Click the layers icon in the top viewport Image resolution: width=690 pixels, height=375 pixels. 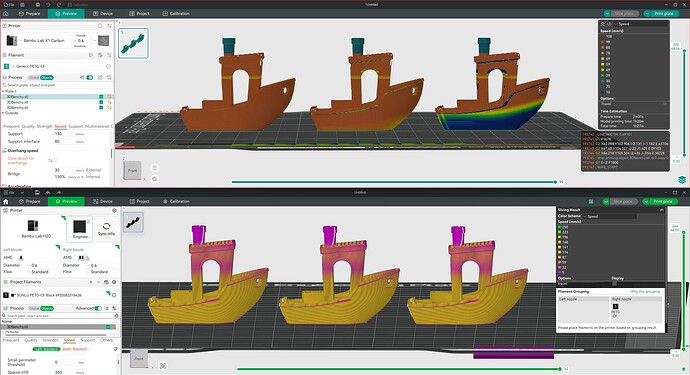pos(682,180)
